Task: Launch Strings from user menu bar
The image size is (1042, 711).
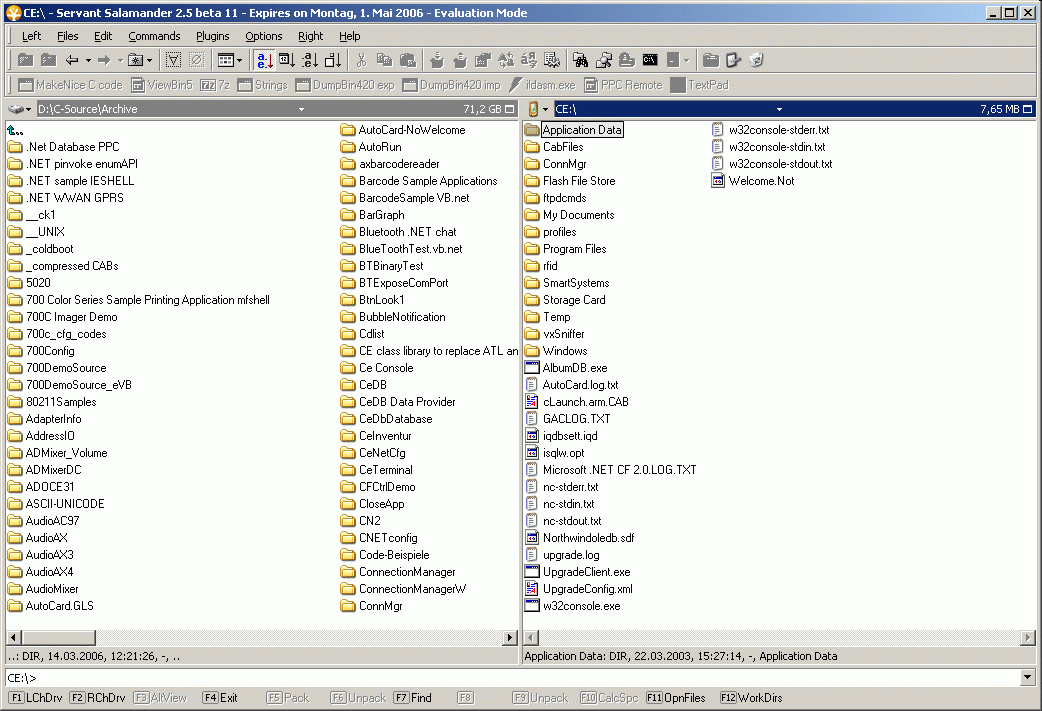Action: [263, 85]
